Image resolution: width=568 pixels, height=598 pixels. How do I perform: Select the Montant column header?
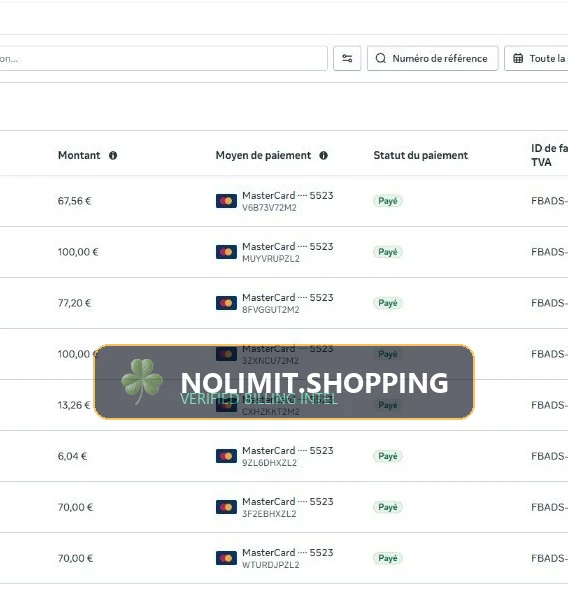point(79,156)
